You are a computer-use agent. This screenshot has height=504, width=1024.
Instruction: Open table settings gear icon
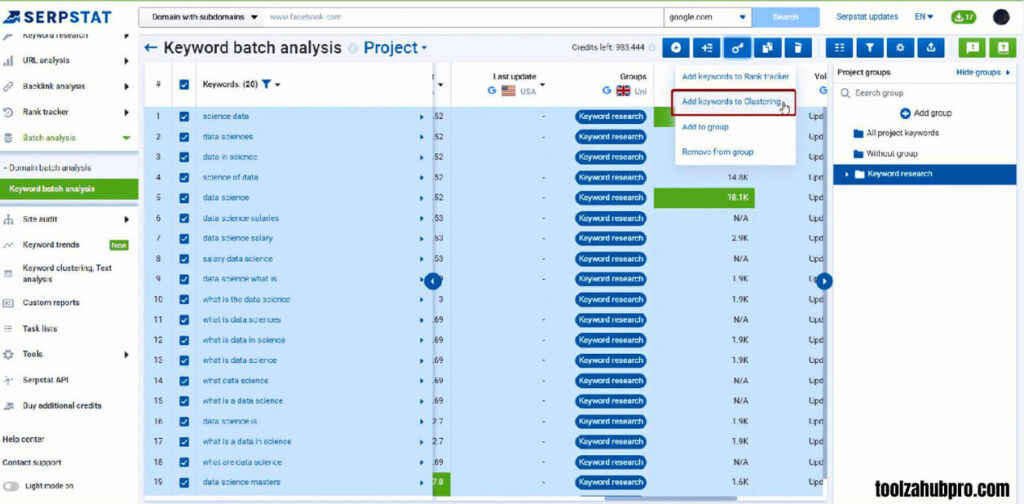[901, 48]
